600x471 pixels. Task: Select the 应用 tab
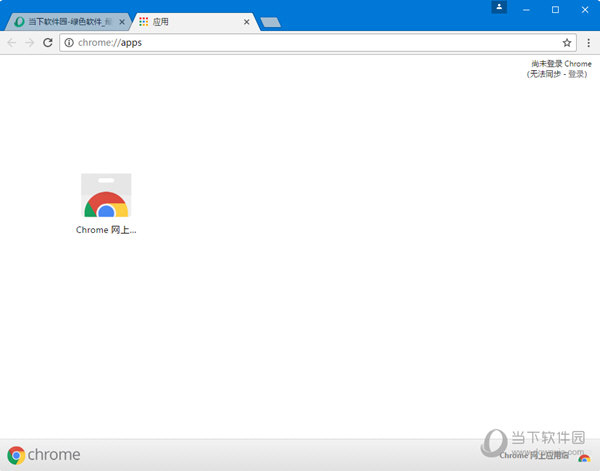190,21
